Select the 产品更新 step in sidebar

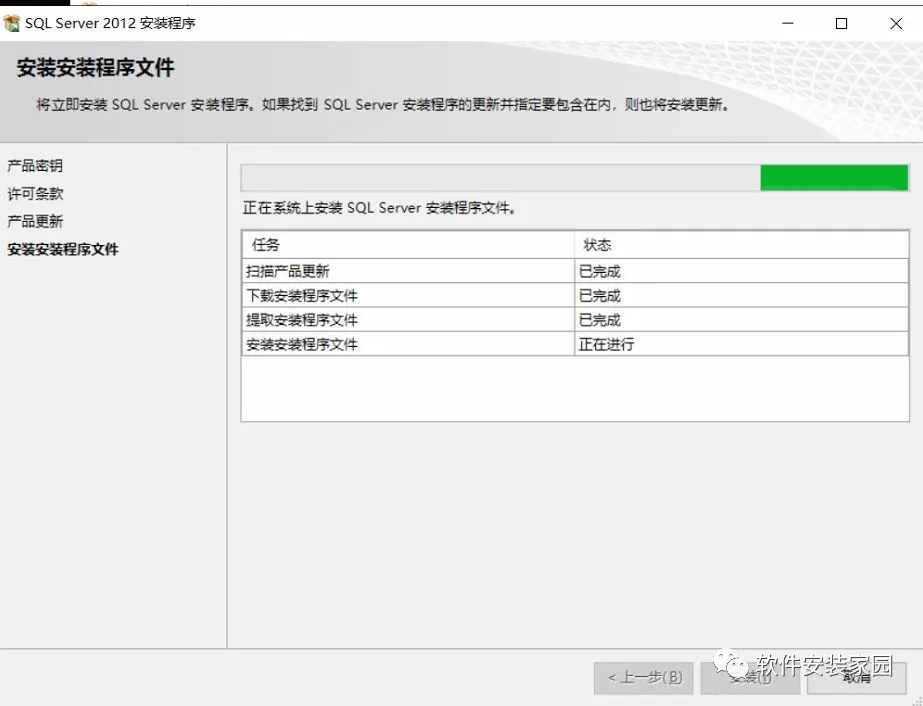pos(35,221)
